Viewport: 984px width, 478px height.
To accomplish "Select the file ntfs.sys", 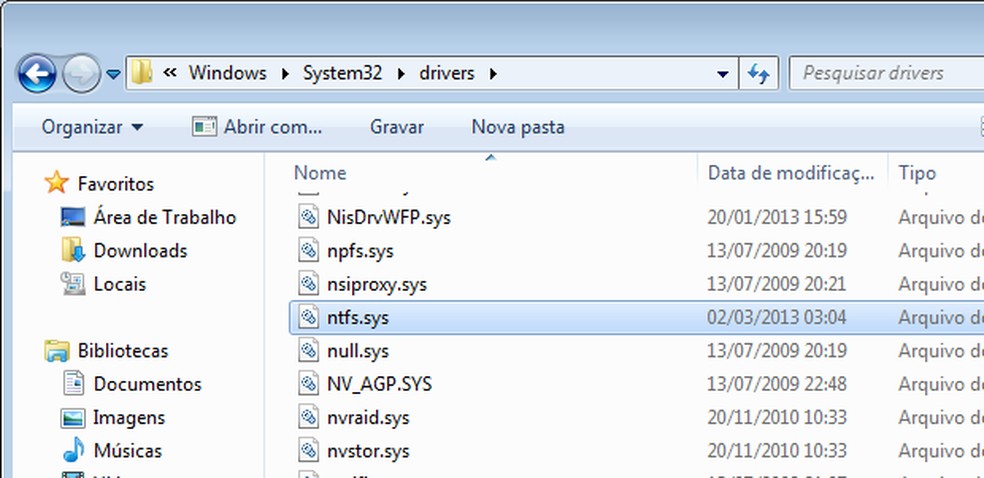I will click(x=358, y=317).
